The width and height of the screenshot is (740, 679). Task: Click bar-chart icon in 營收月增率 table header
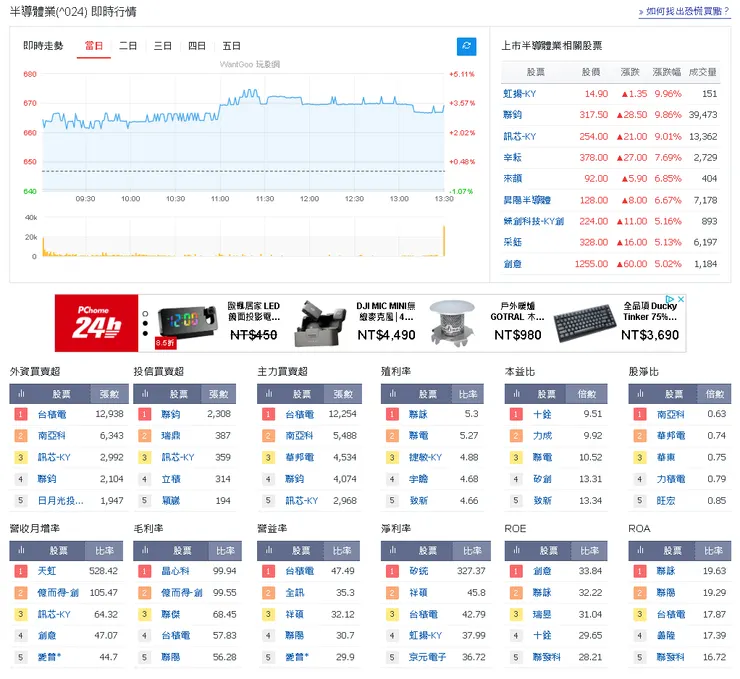21,550
